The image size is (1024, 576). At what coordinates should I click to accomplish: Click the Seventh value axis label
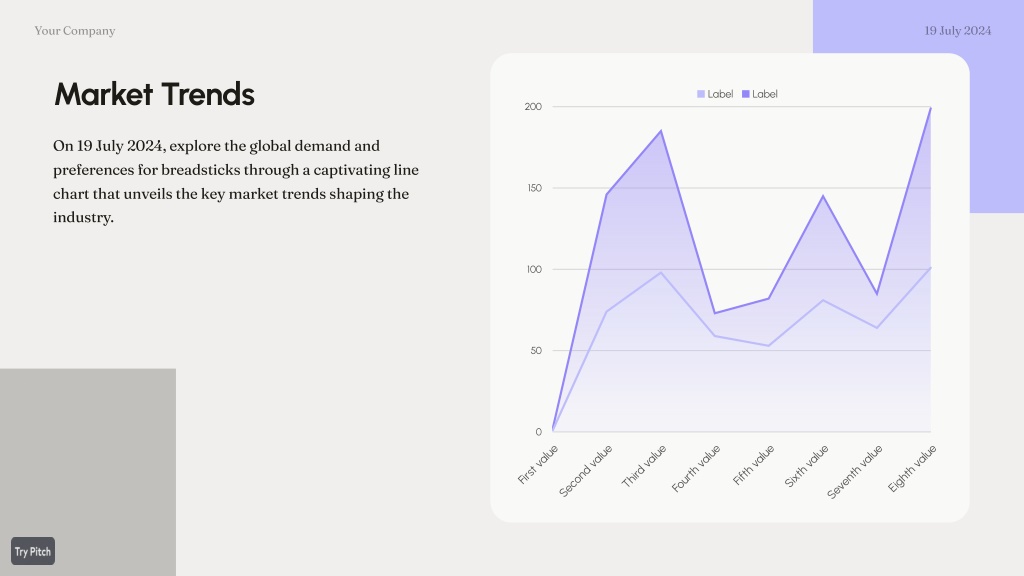855,472
